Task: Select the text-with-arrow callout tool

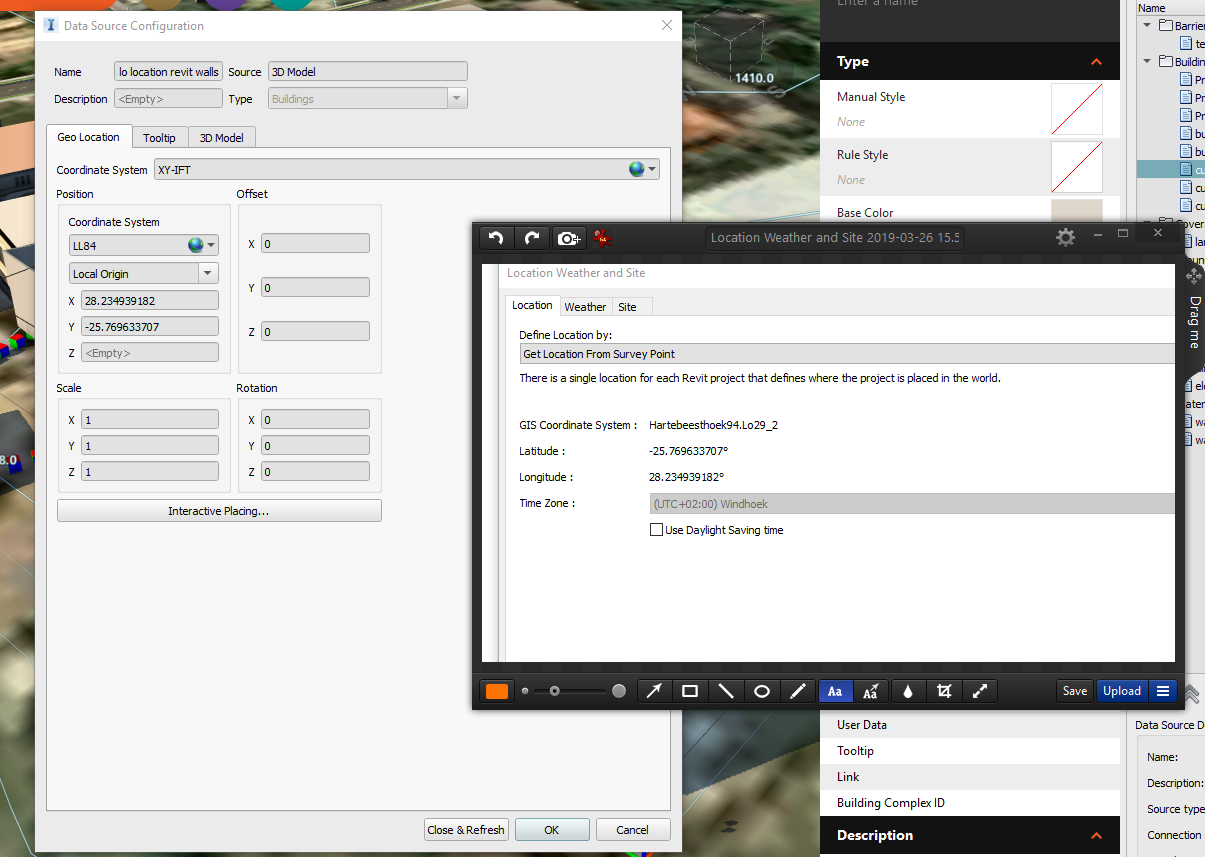Action: pos(871,691)
